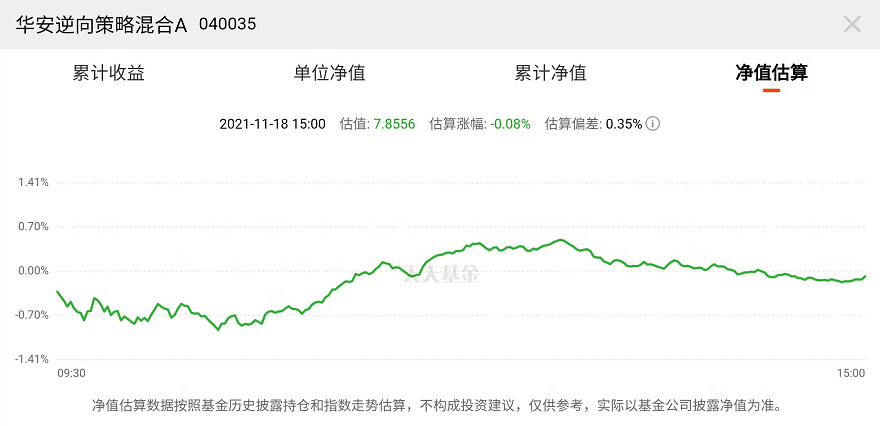The width and height of the screenshot is (880, 426).
Task: Click the 0.00% y-axis label
Action: pyautogui.click(x=33, y=271)
